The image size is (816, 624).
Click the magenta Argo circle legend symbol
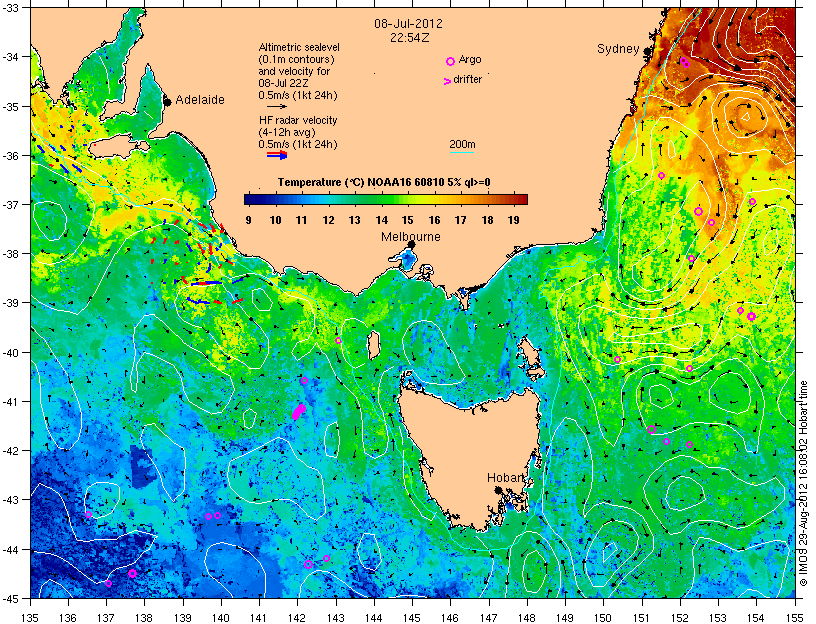(451, 61)
